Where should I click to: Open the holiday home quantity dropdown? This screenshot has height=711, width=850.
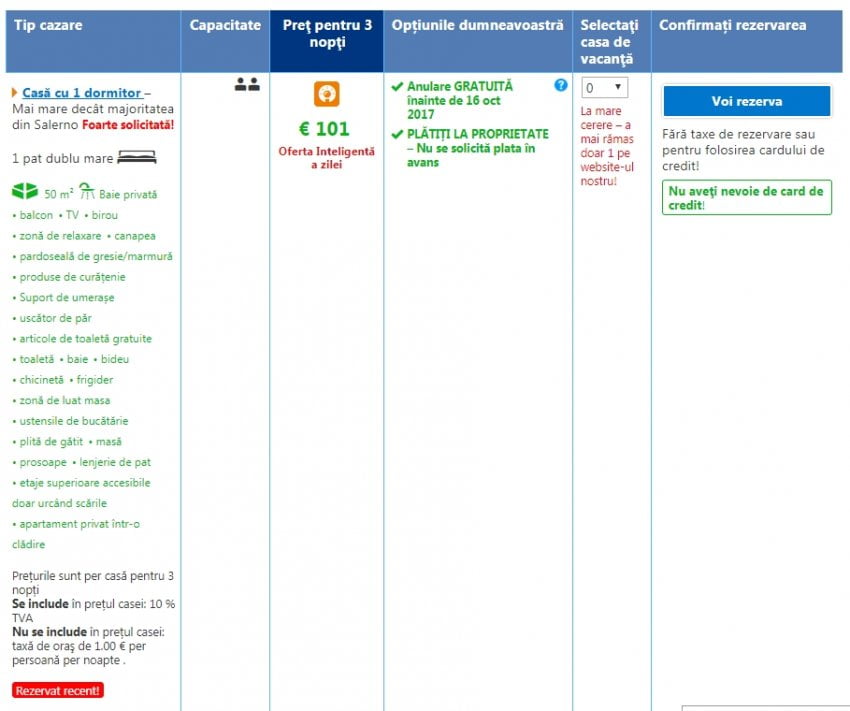click(x=604, y=88)
